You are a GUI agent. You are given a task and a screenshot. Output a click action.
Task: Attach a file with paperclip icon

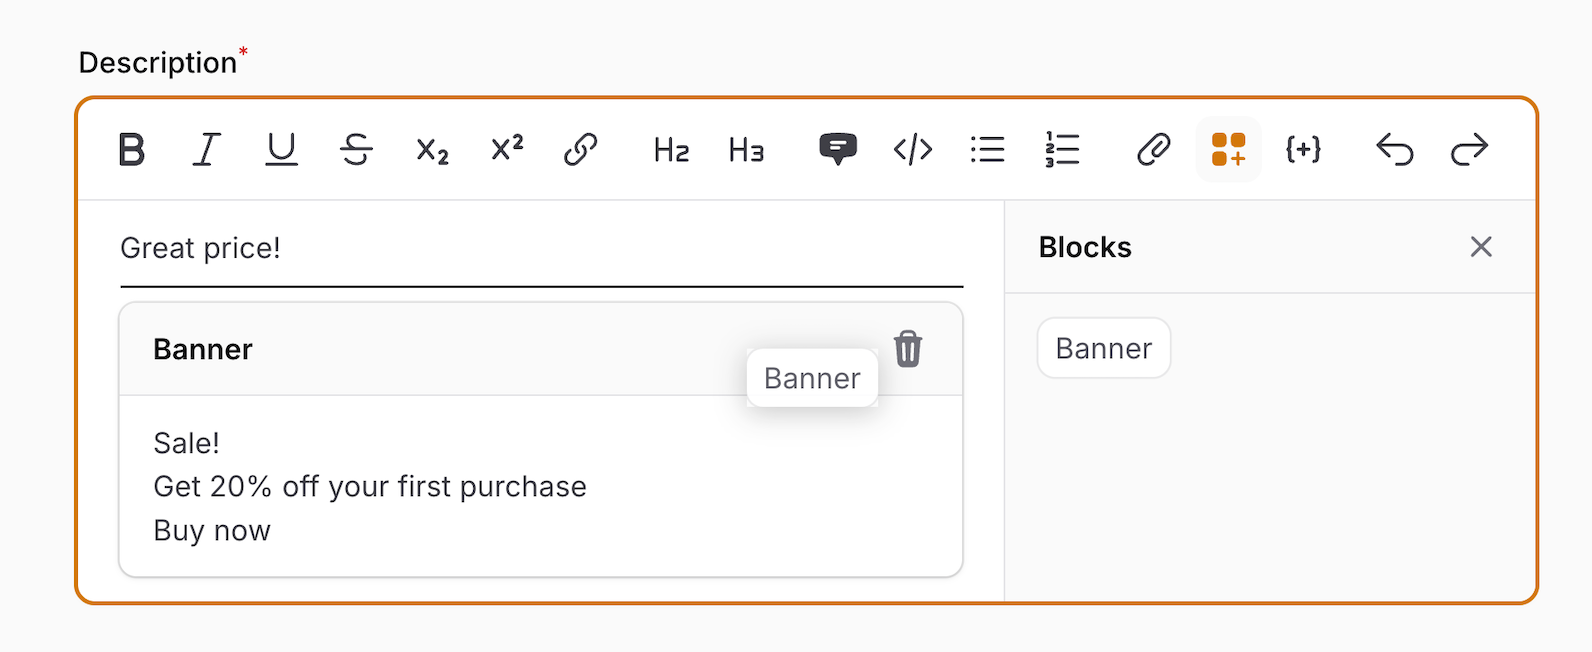point(1153,150)
